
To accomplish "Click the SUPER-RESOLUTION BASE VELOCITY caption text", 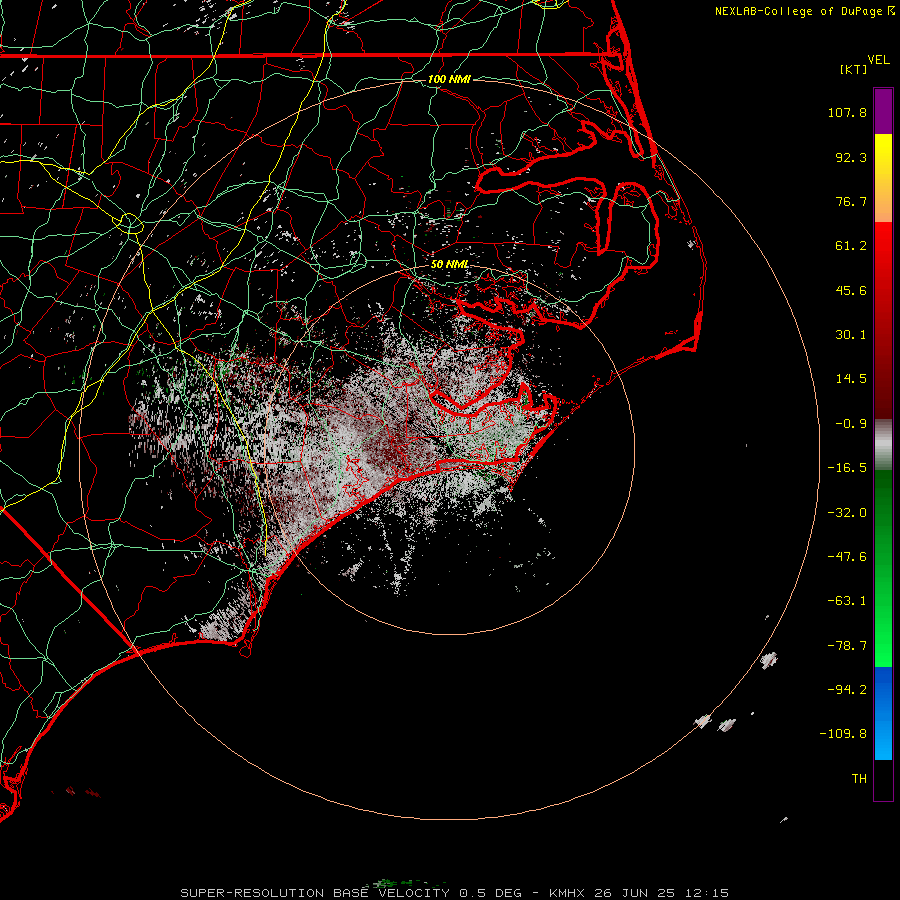I will tap(315, 893).
